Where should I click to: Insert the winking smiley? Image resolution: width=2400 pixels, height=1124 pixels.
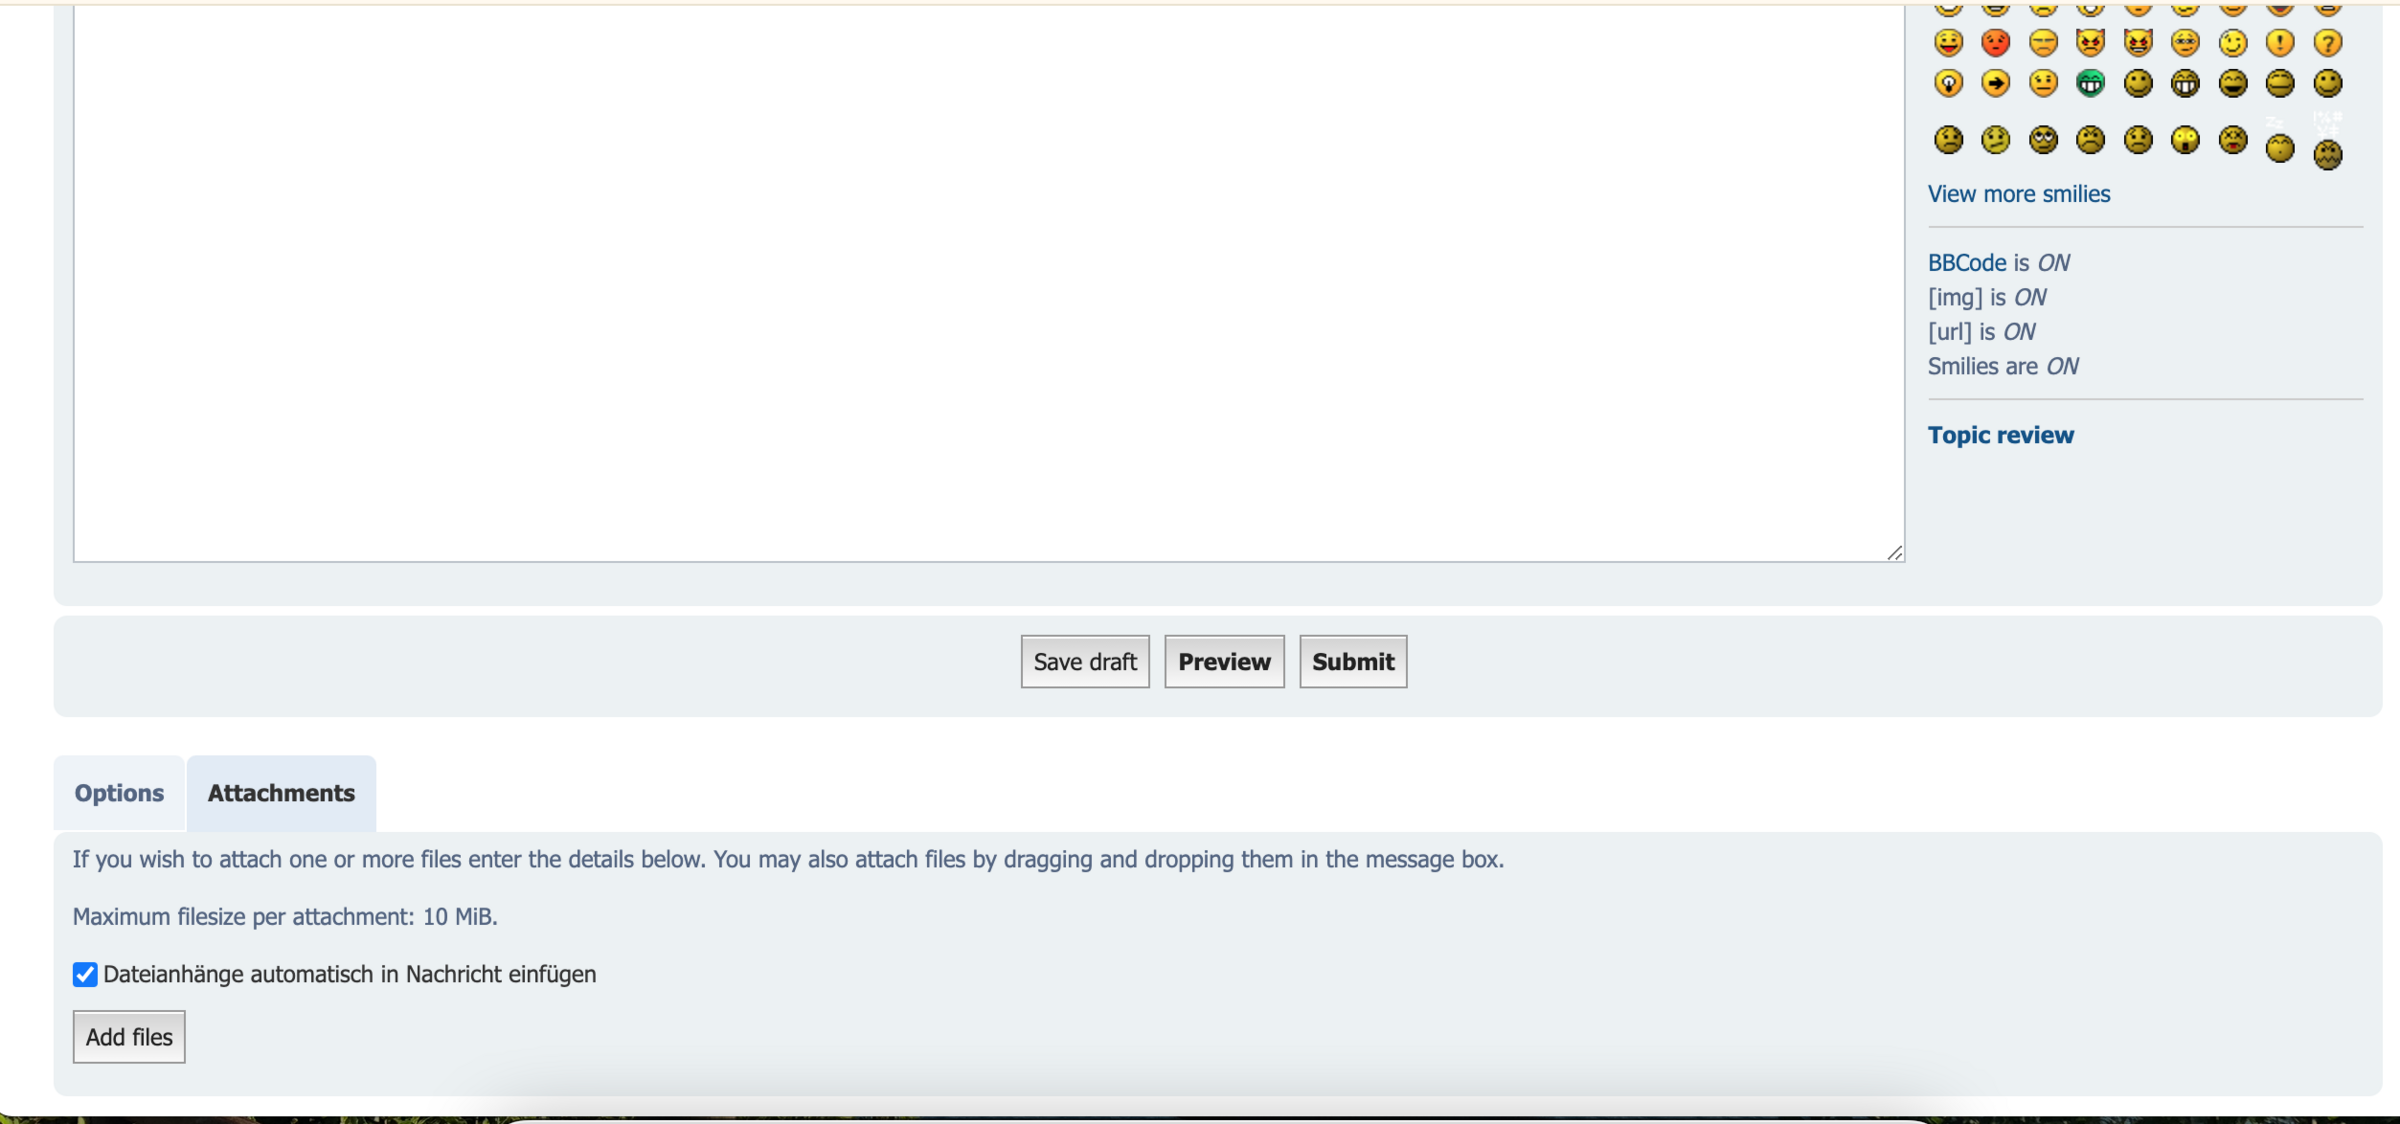pyautogui.click(x=2232, y=42)
